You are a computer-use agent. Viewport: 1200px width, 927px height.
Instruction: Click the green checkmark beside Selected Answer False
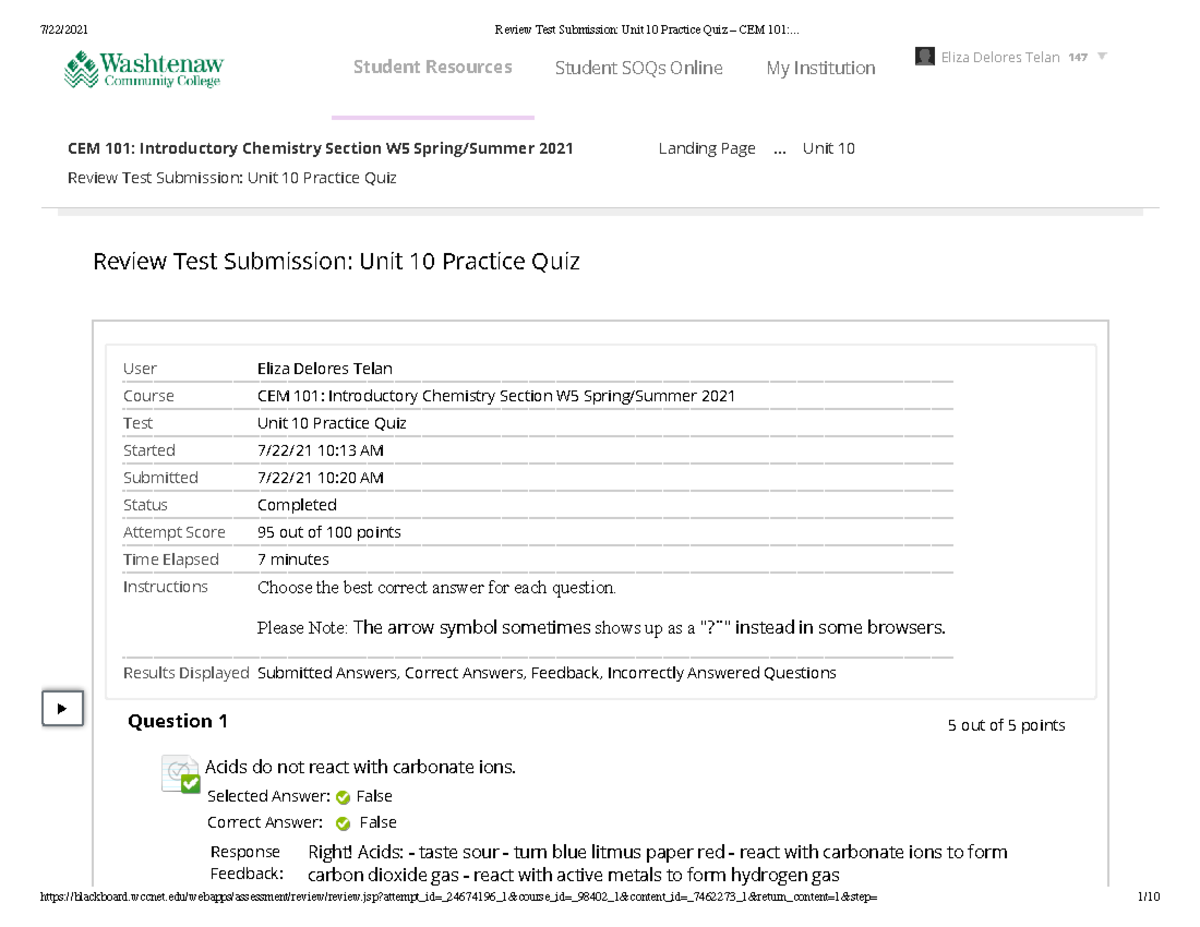point(340,796)
